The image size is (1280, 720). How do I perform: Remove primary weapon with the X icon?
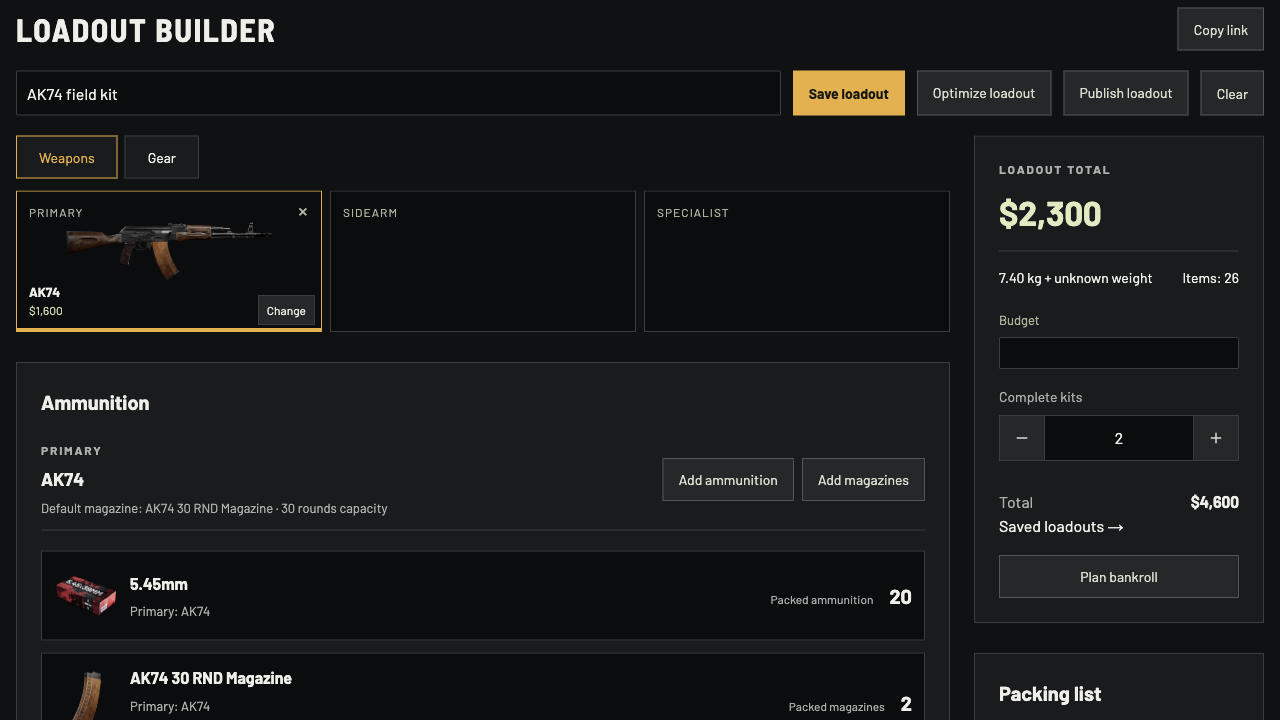(303, 212)
